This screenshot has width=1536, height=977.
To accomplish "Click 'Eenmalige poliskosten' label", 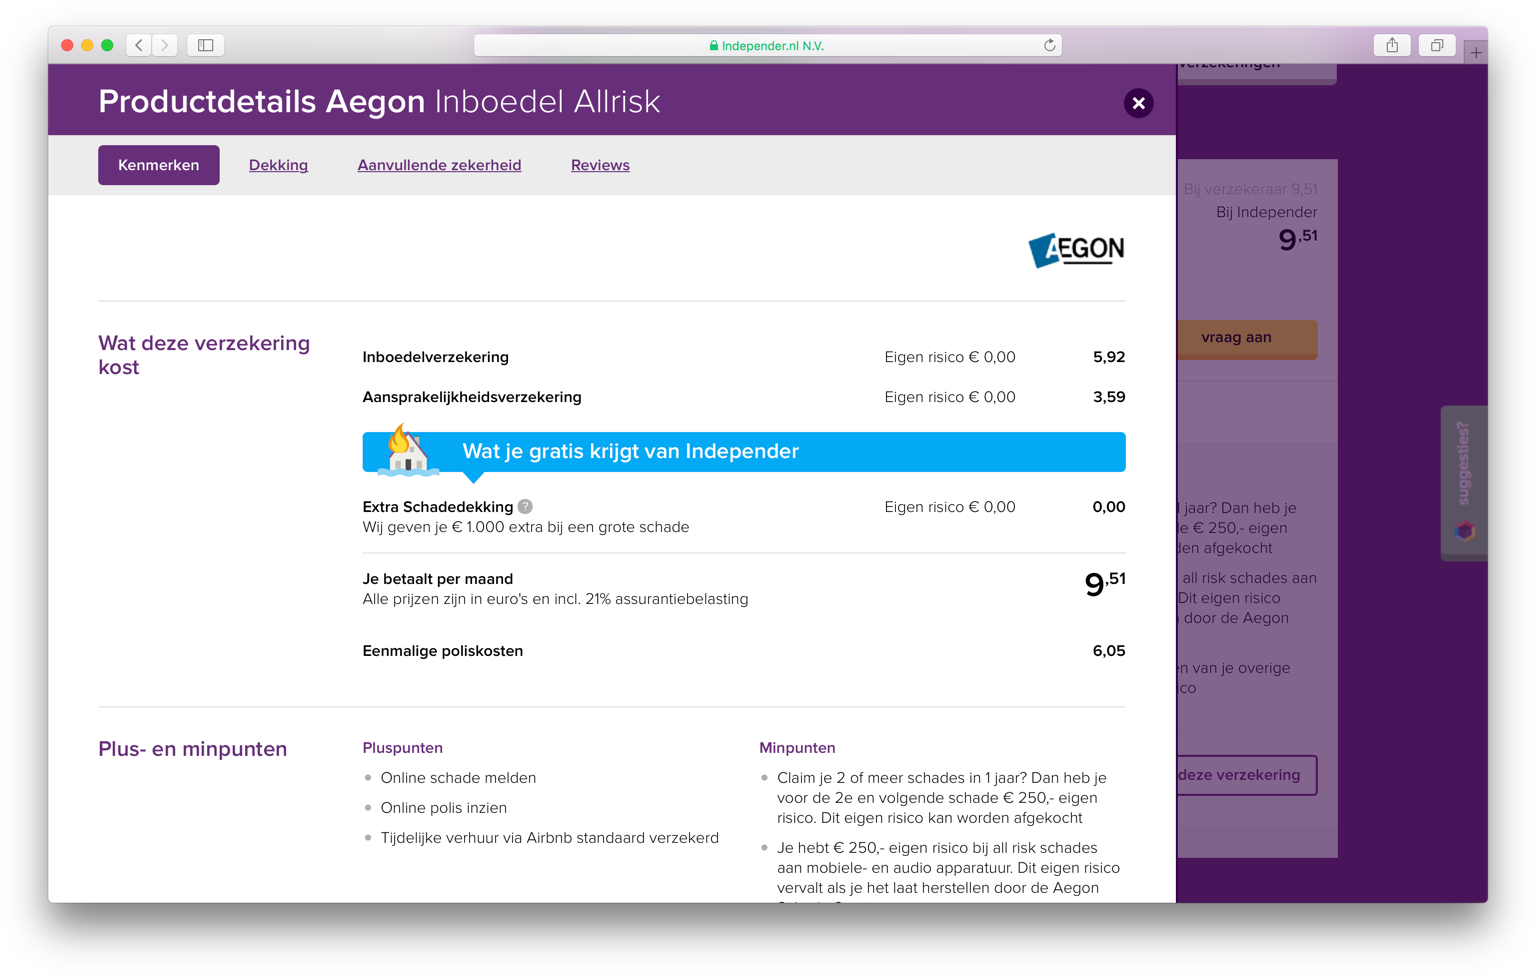I will point(442,651).
